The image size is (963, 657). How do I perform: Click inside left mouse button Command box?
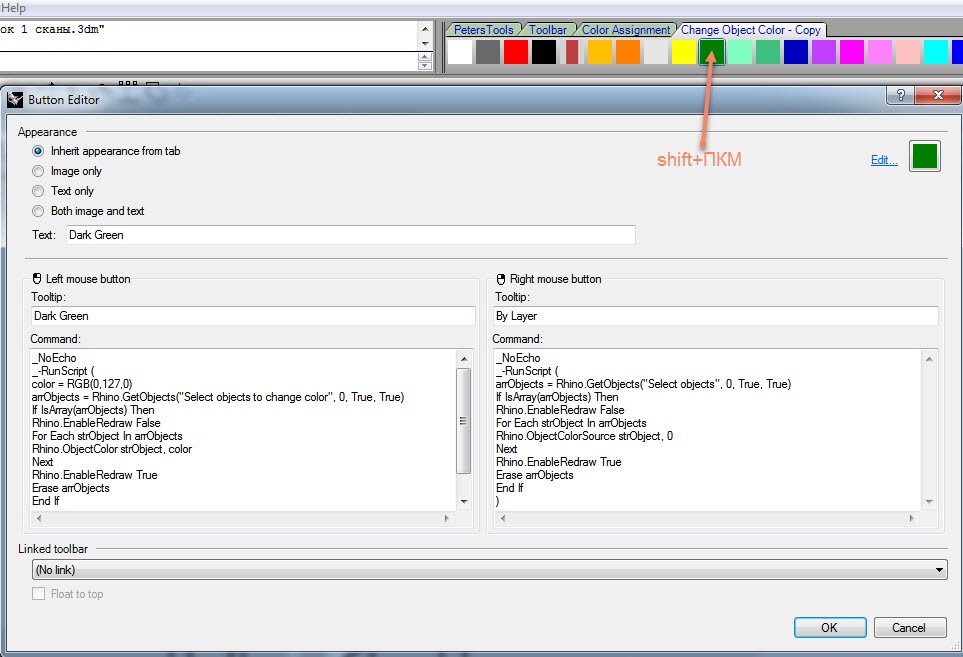243,430
